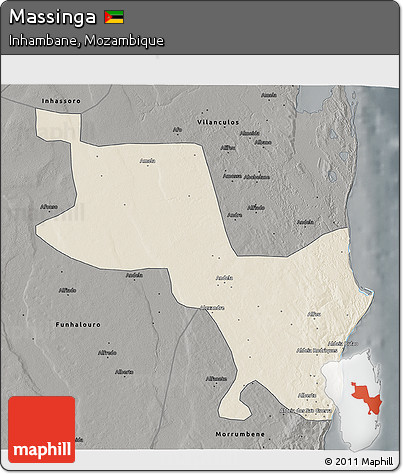Screen dimensions: 403x474
Task: Click the Mozambique flag icon beside Massinga
Action: [x=114, y=17]
